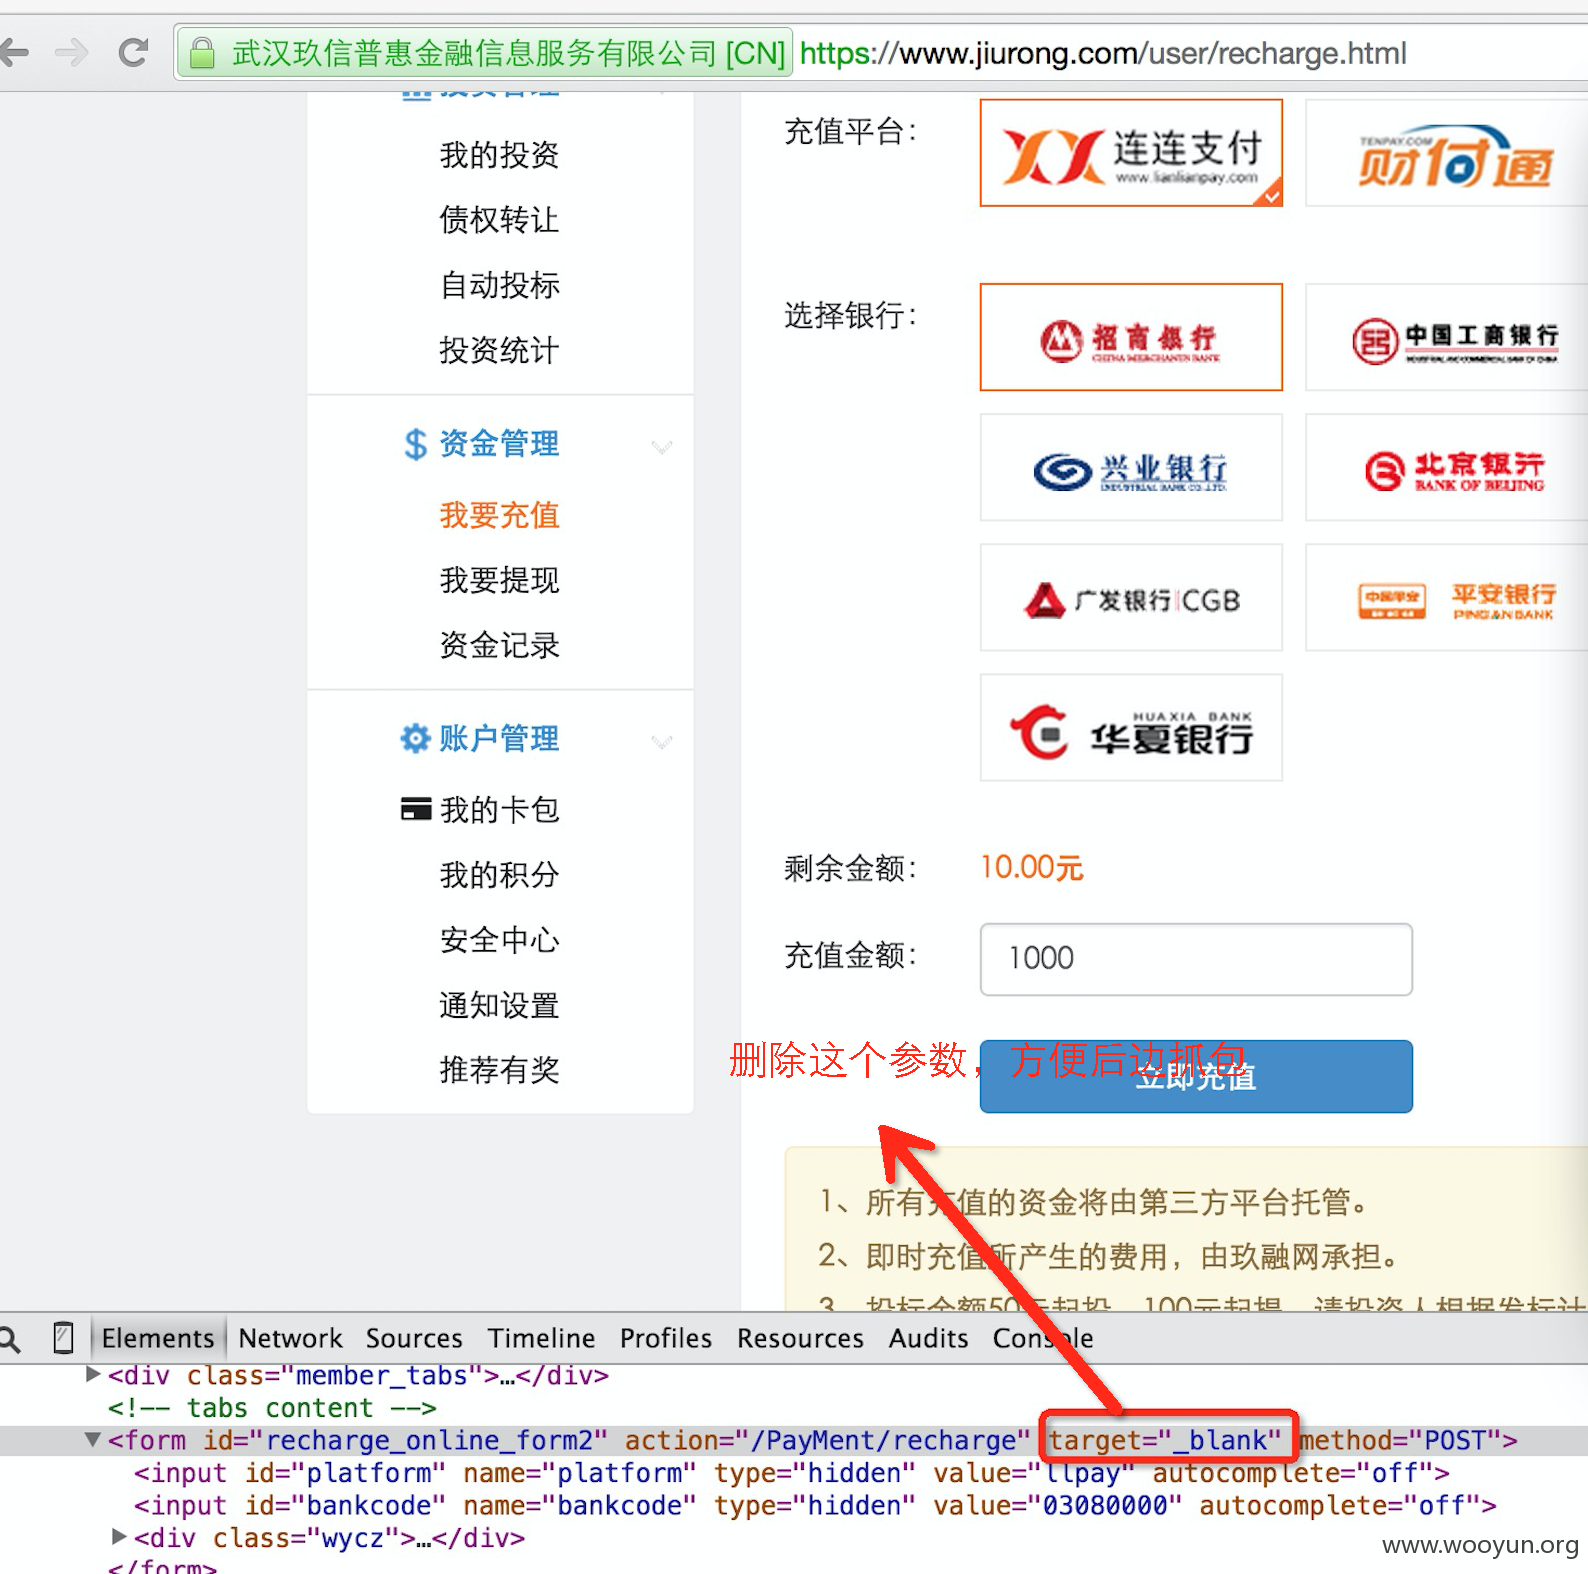This screenshot has width=1588, height=1574.
Task: Expand the div class wycz node
Action: (x=119, y=1536)
